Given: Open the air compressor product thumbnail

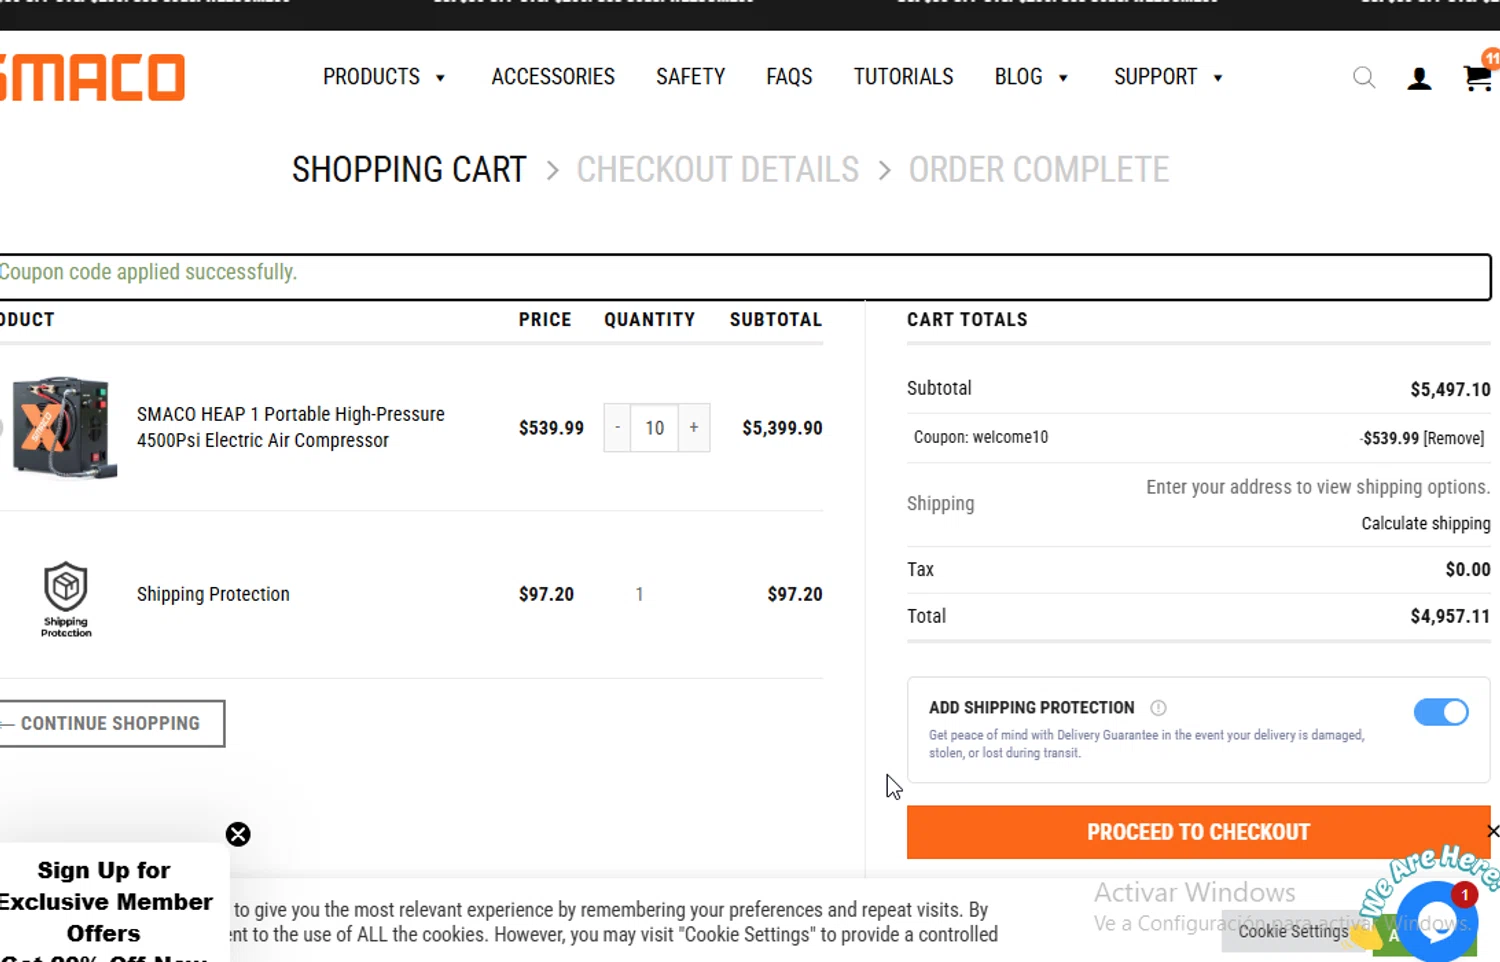Looking at the screenshot, I should click(x=64, y=428).
